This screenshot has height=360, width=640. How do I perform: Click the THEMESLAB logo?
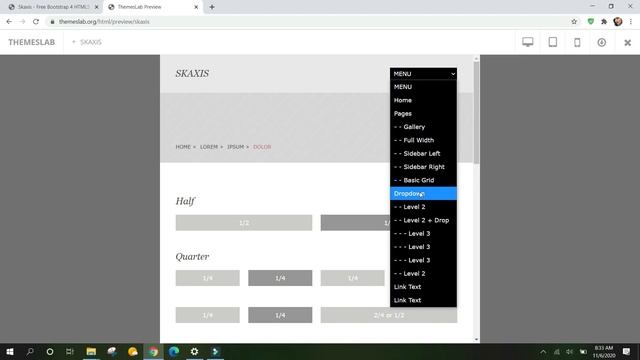(31, 42)
